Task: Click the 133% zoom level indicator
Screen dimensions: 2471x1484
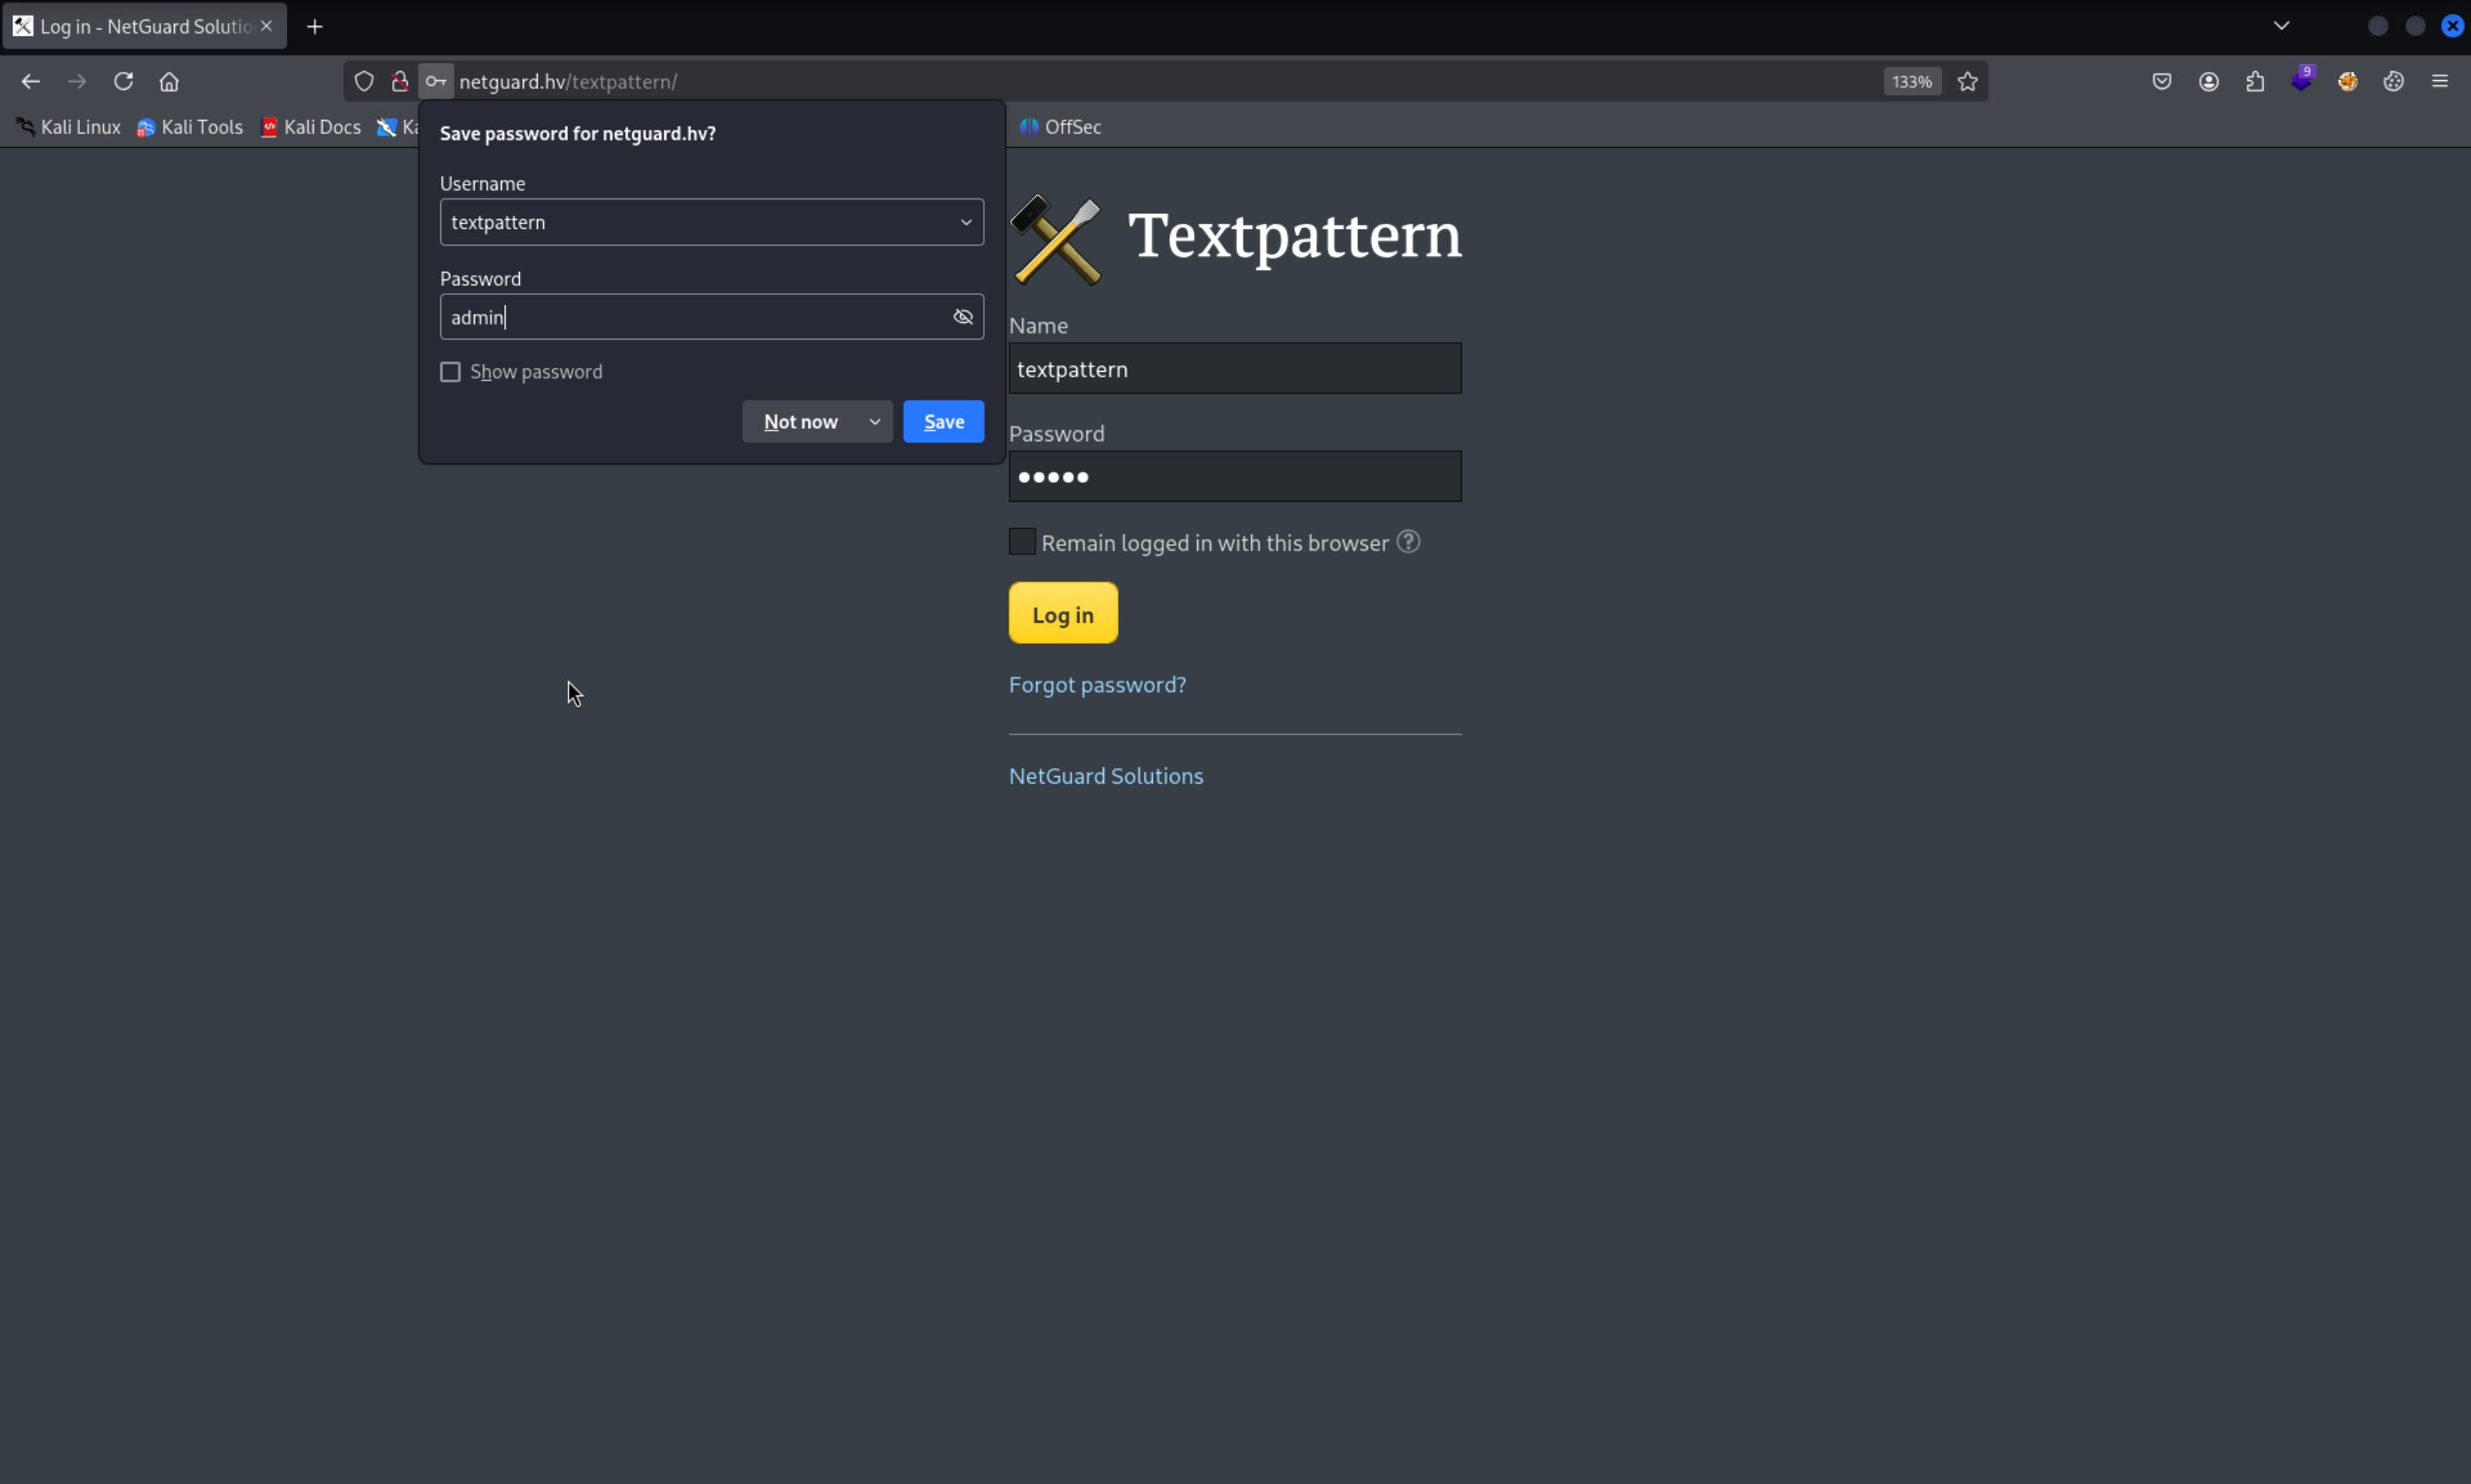Action: click(1911, 81)
